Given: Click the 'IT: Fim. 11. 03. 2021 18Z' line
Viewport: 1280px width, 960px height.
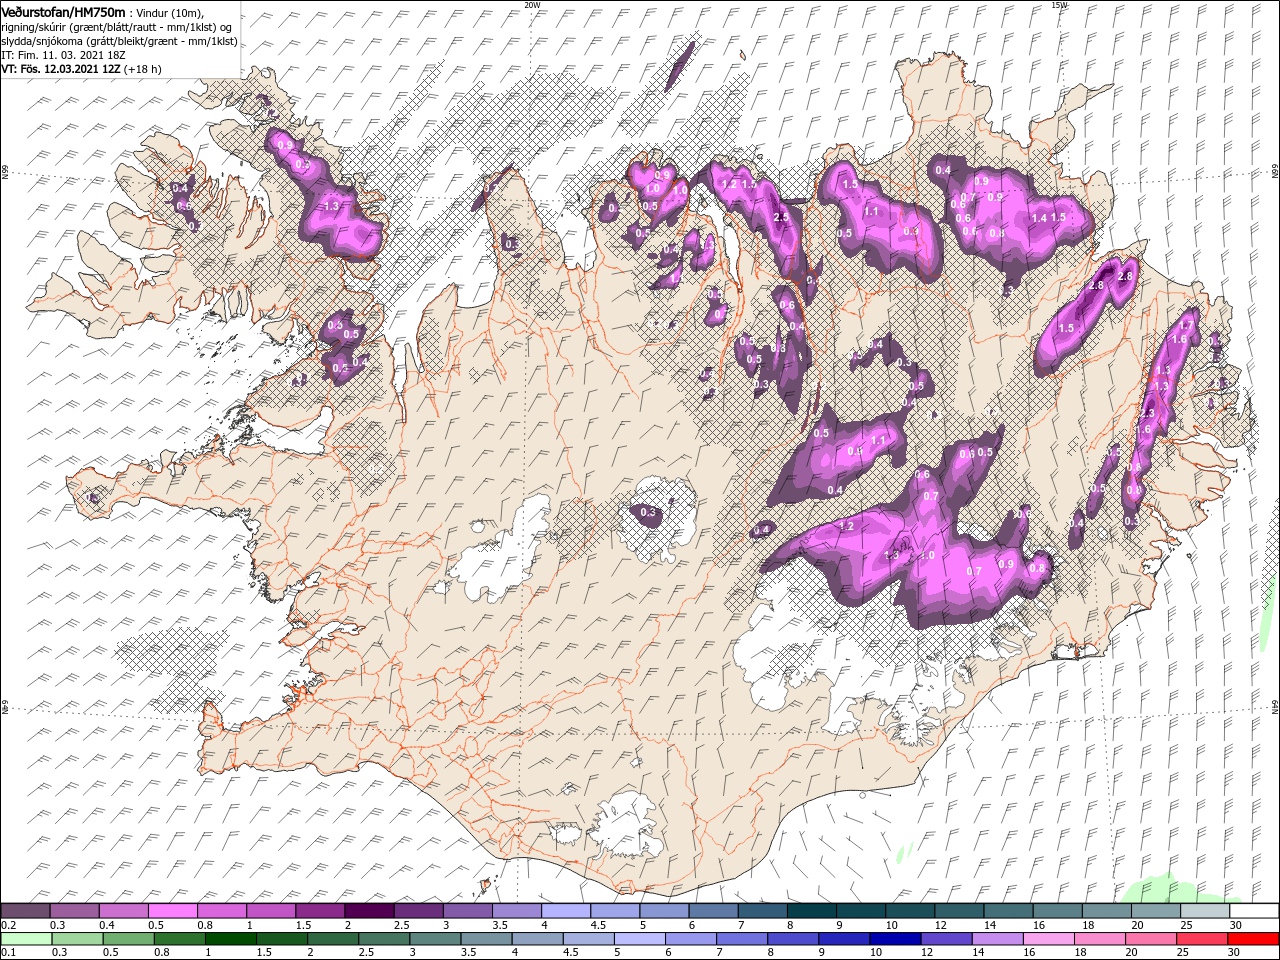Looking at the screenshot, I should [x=62, y=55].
